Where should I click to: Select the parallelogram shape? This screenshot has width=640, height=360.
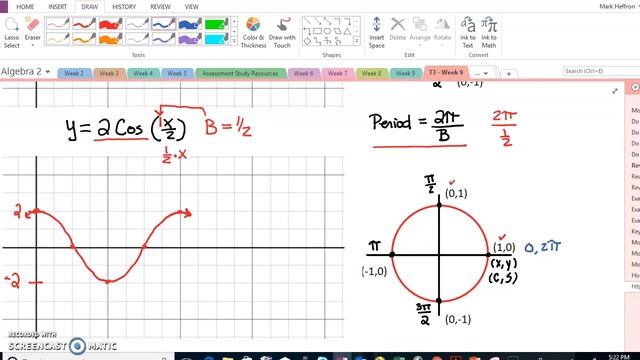coord(337,31)
